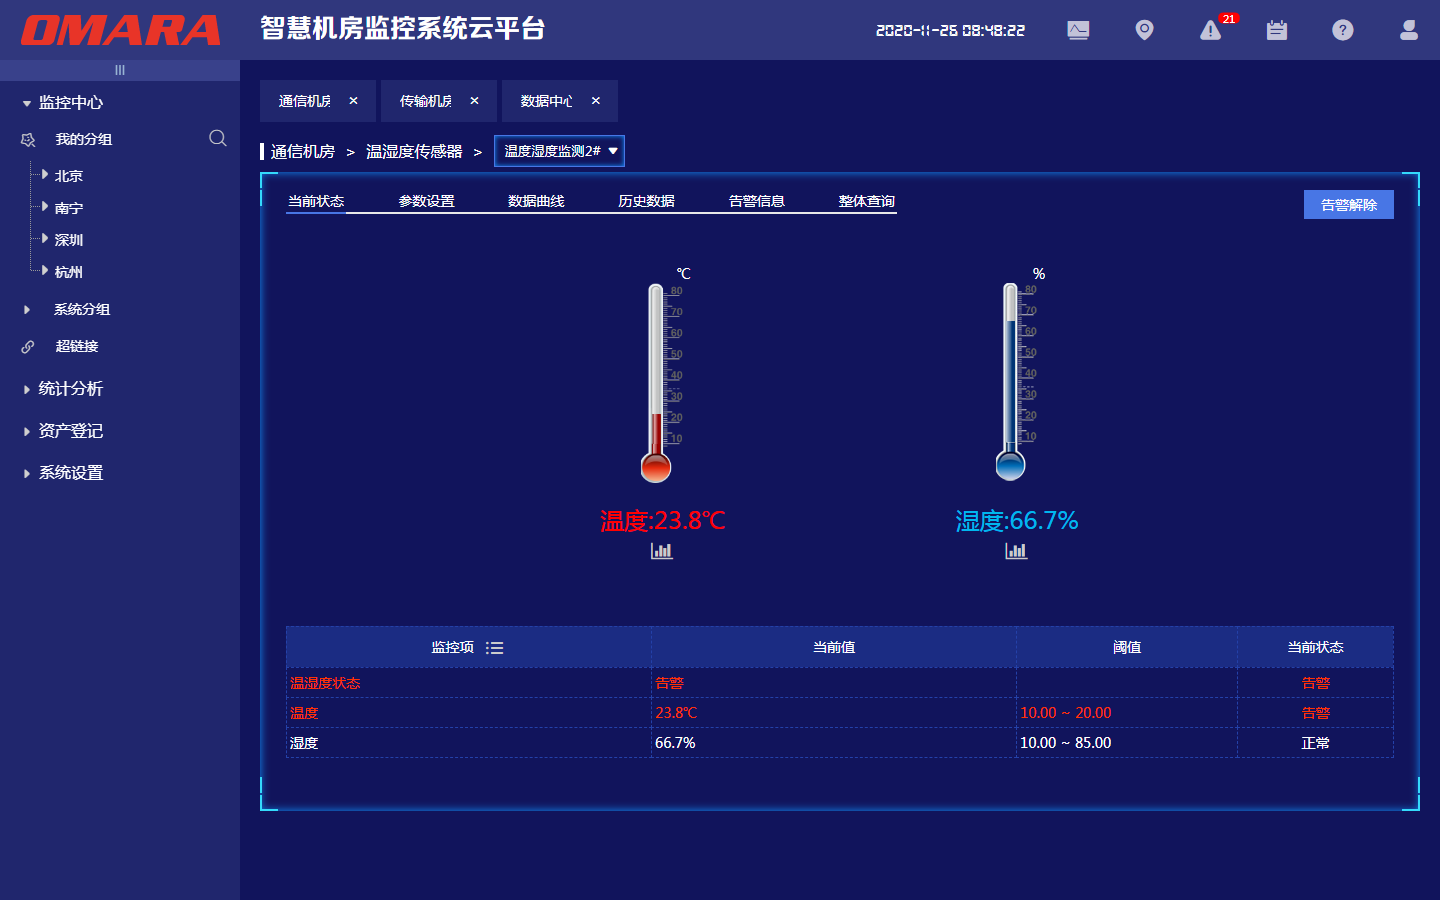Viewport: 1440px width, 900px height.
Task: Switch to the 历史数据 tab
Action: [646, 201]
